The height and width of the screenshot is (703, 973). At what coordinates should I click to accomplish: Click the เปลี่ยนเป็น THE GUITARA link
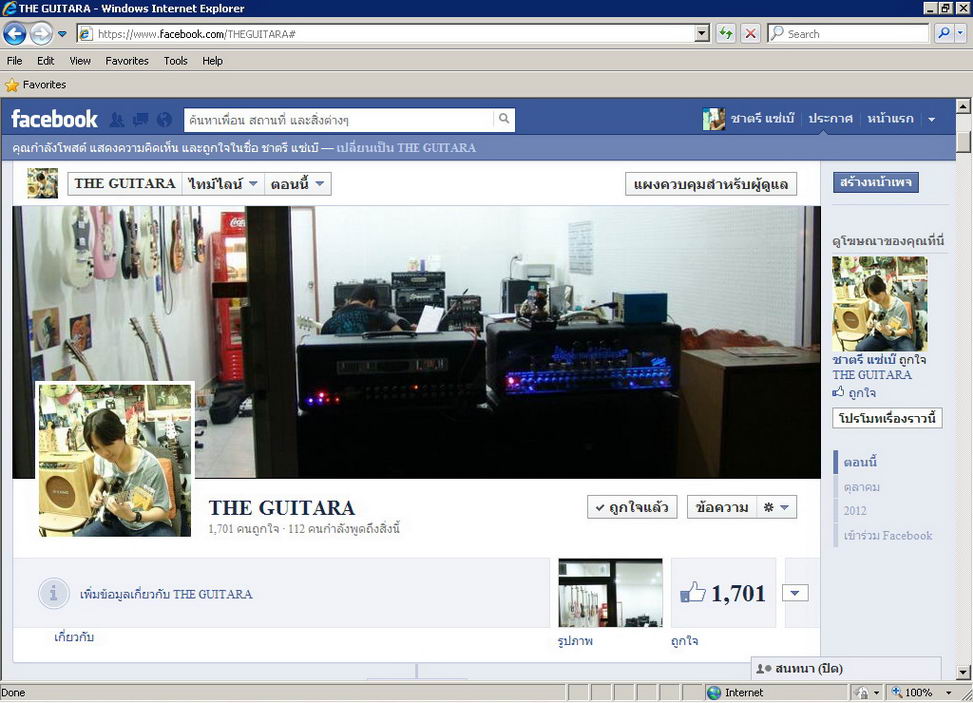[406, 148]
